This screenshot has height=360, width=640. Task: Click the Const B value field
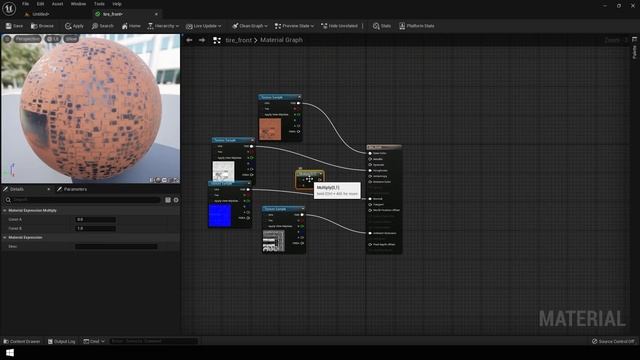click(x=96, y=228)
